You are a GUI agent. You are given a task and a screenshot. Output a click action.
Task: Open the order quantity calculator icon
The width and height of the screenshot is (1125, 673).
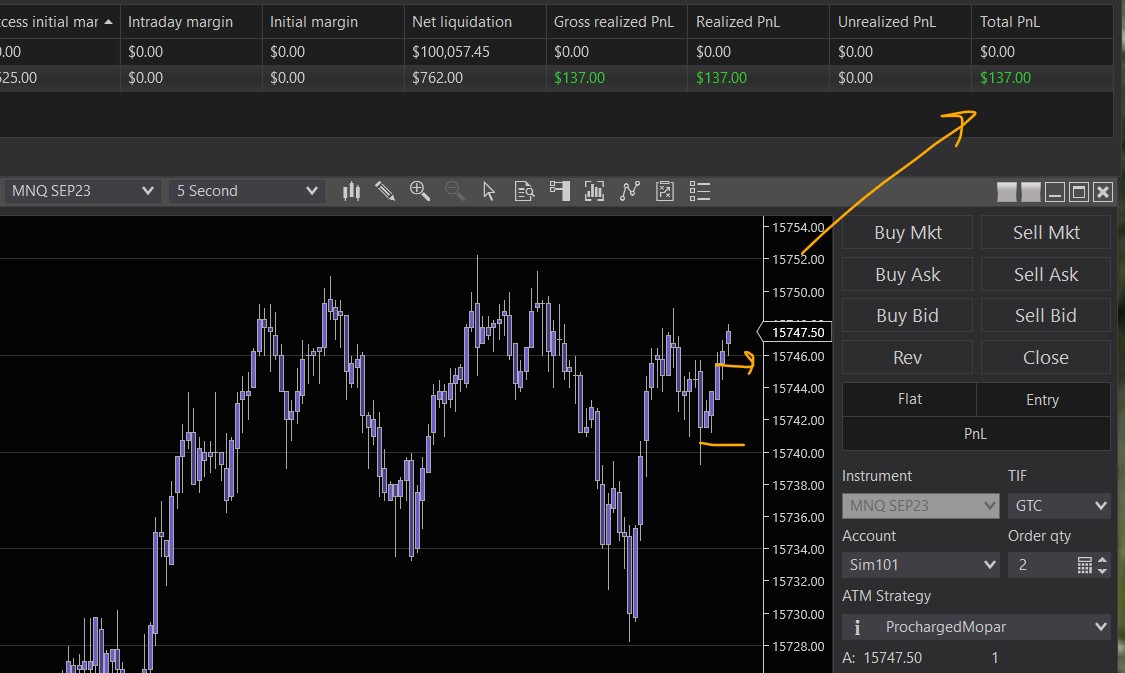pos(1085,565)
